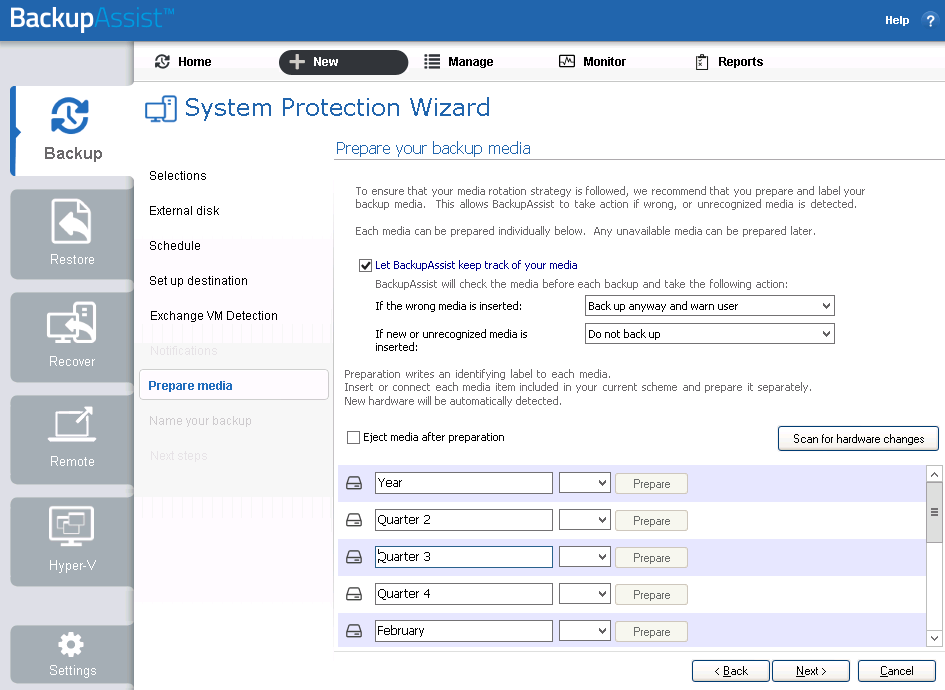Image resolution: width=945 pixels, height=690 pixels.
Task: Go to Set up destination step
Action: coord(198,281)
